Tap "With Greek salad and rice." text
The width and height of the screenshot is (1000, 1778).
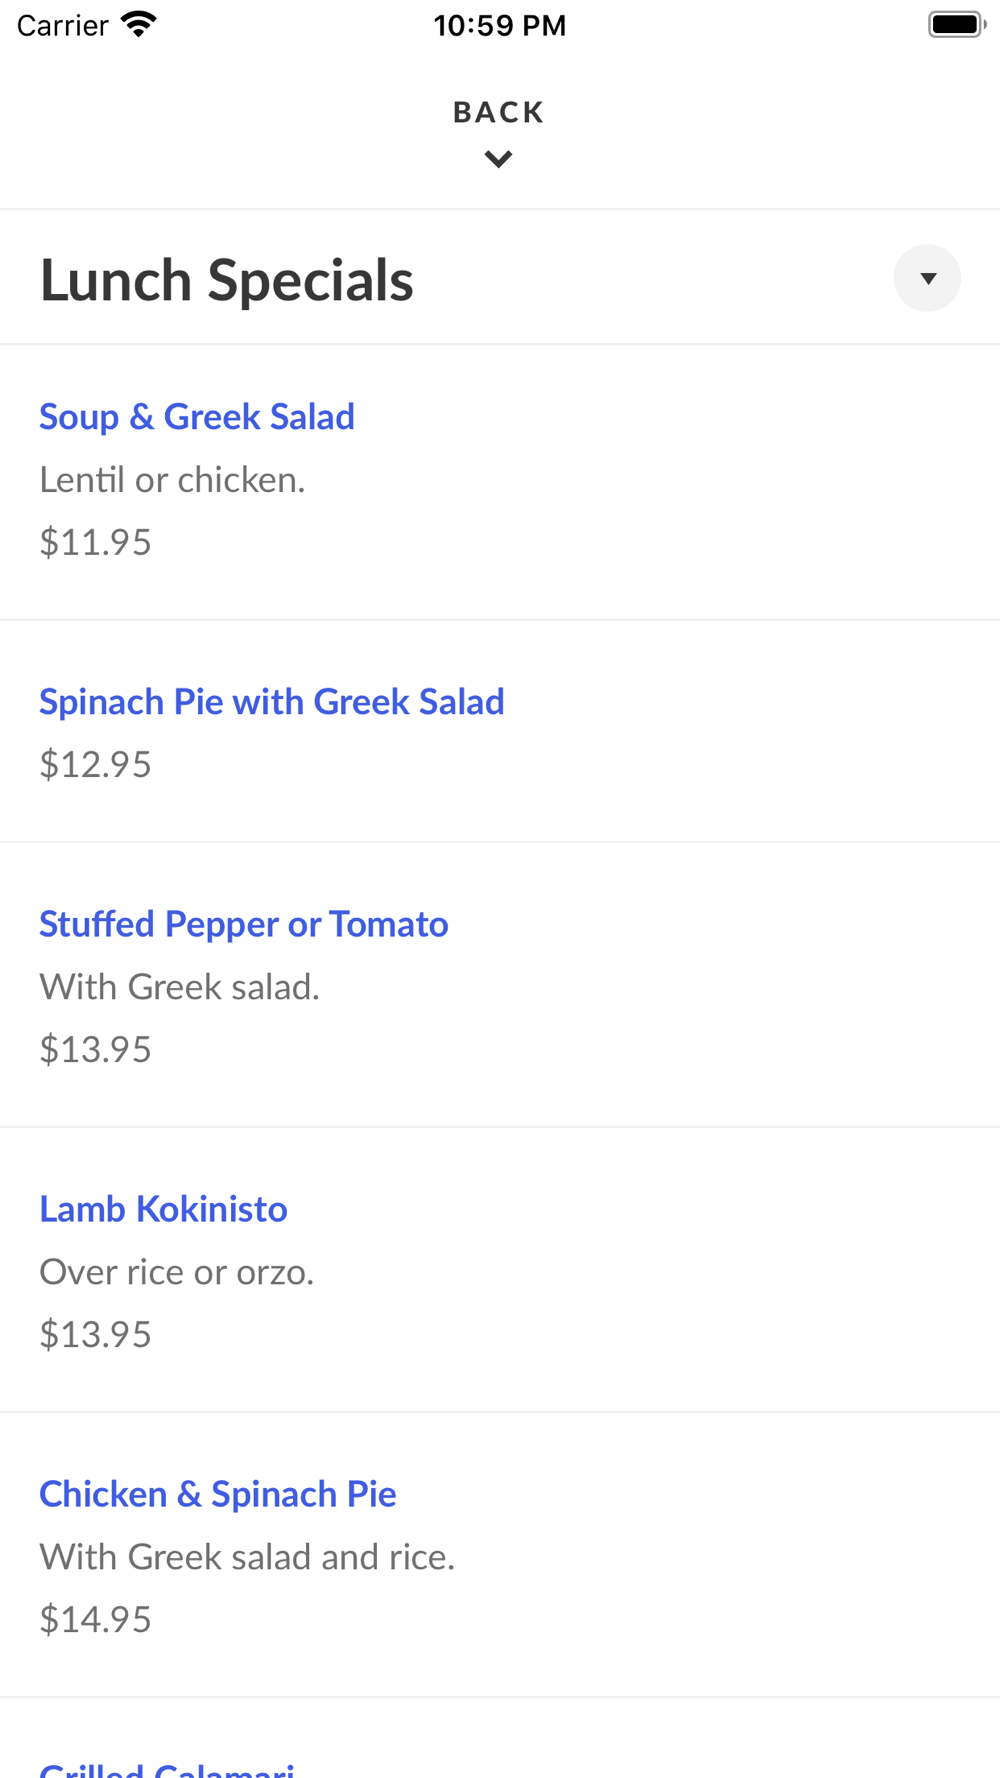(247, 1557)
